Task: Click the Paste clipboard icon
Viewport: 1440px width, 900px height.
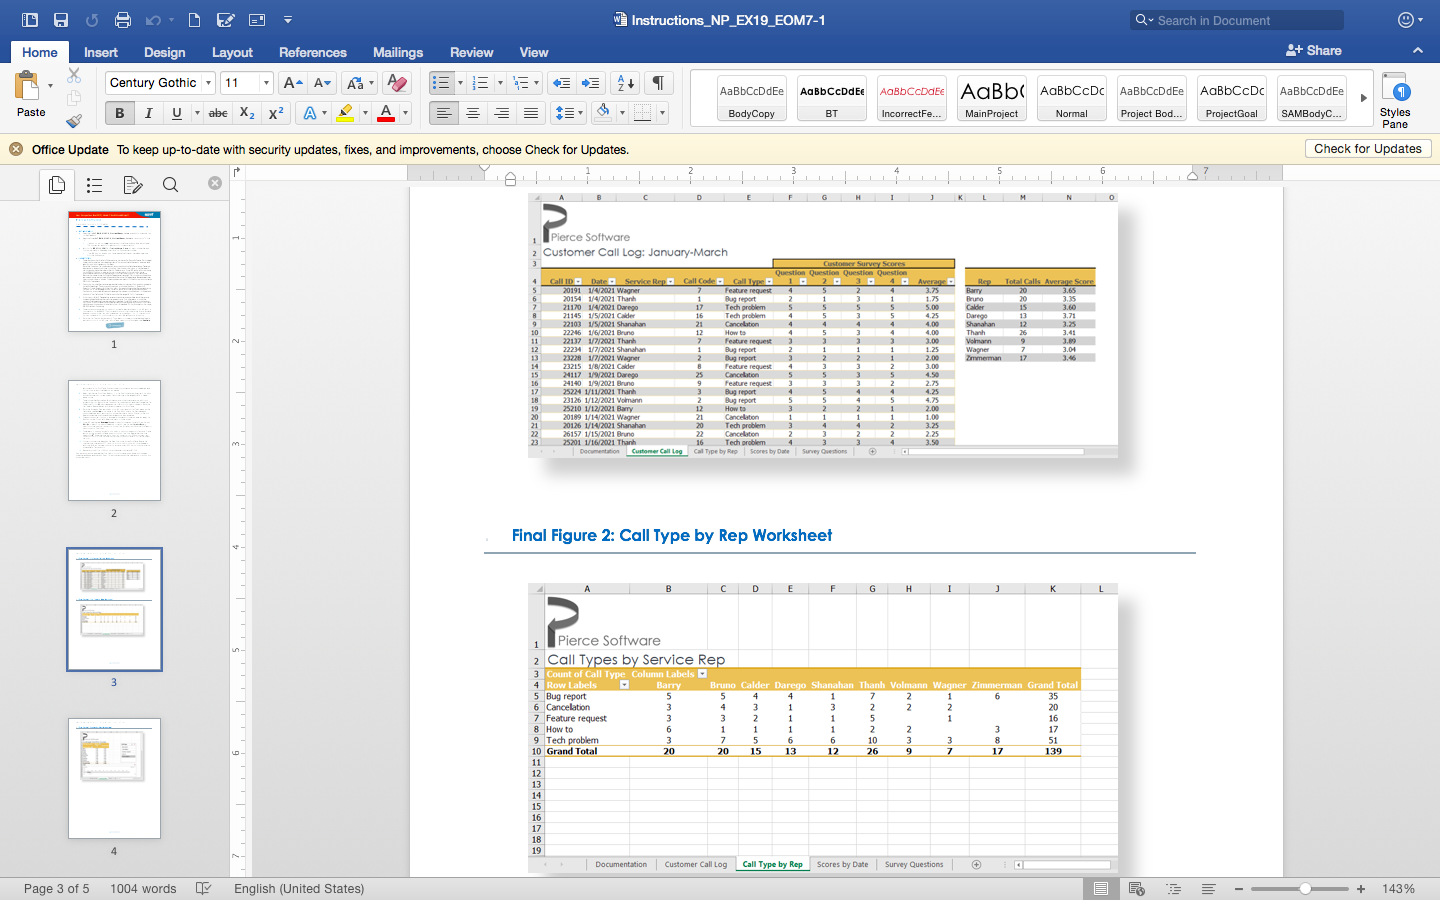Action: tap(27, 85)
